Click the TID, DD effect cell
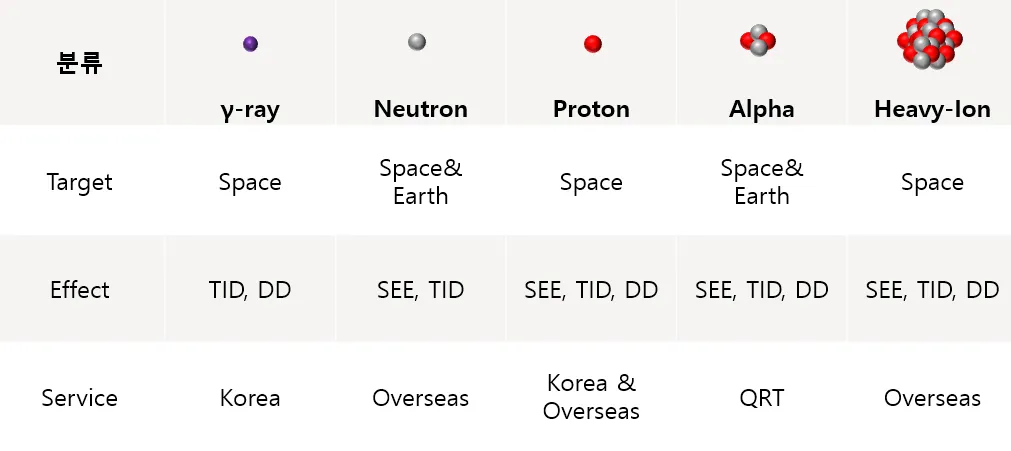1011x451 pixels. [x=250, y=290]
